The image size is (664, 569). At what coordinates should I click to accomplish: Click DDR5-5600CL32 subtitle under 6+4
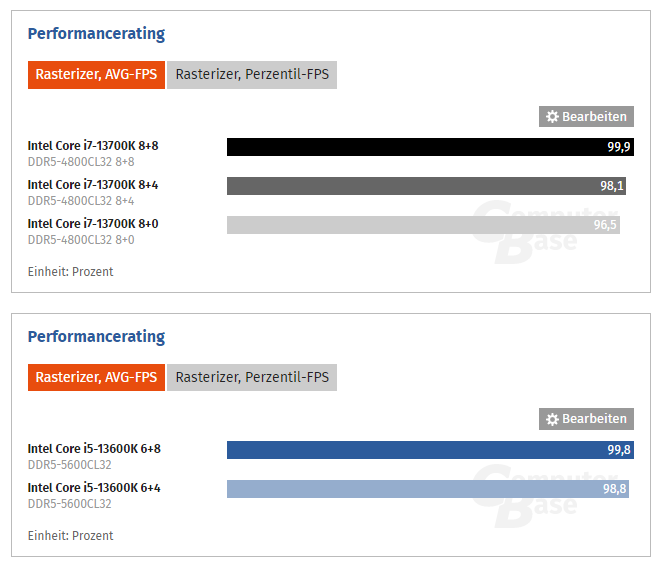pos(69,504)
